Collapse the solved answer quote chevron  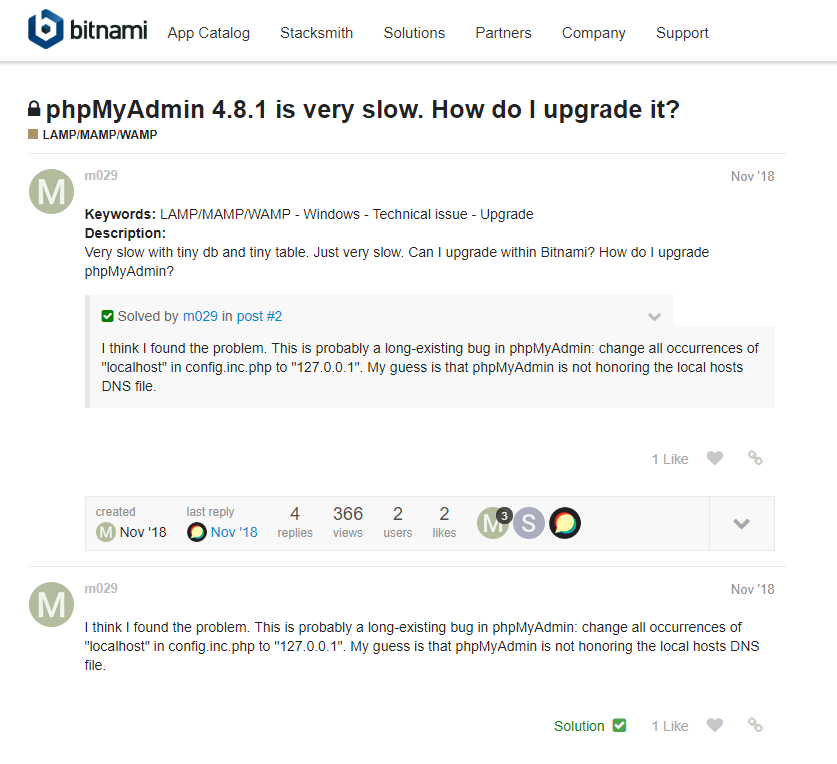tap(654, 317)
